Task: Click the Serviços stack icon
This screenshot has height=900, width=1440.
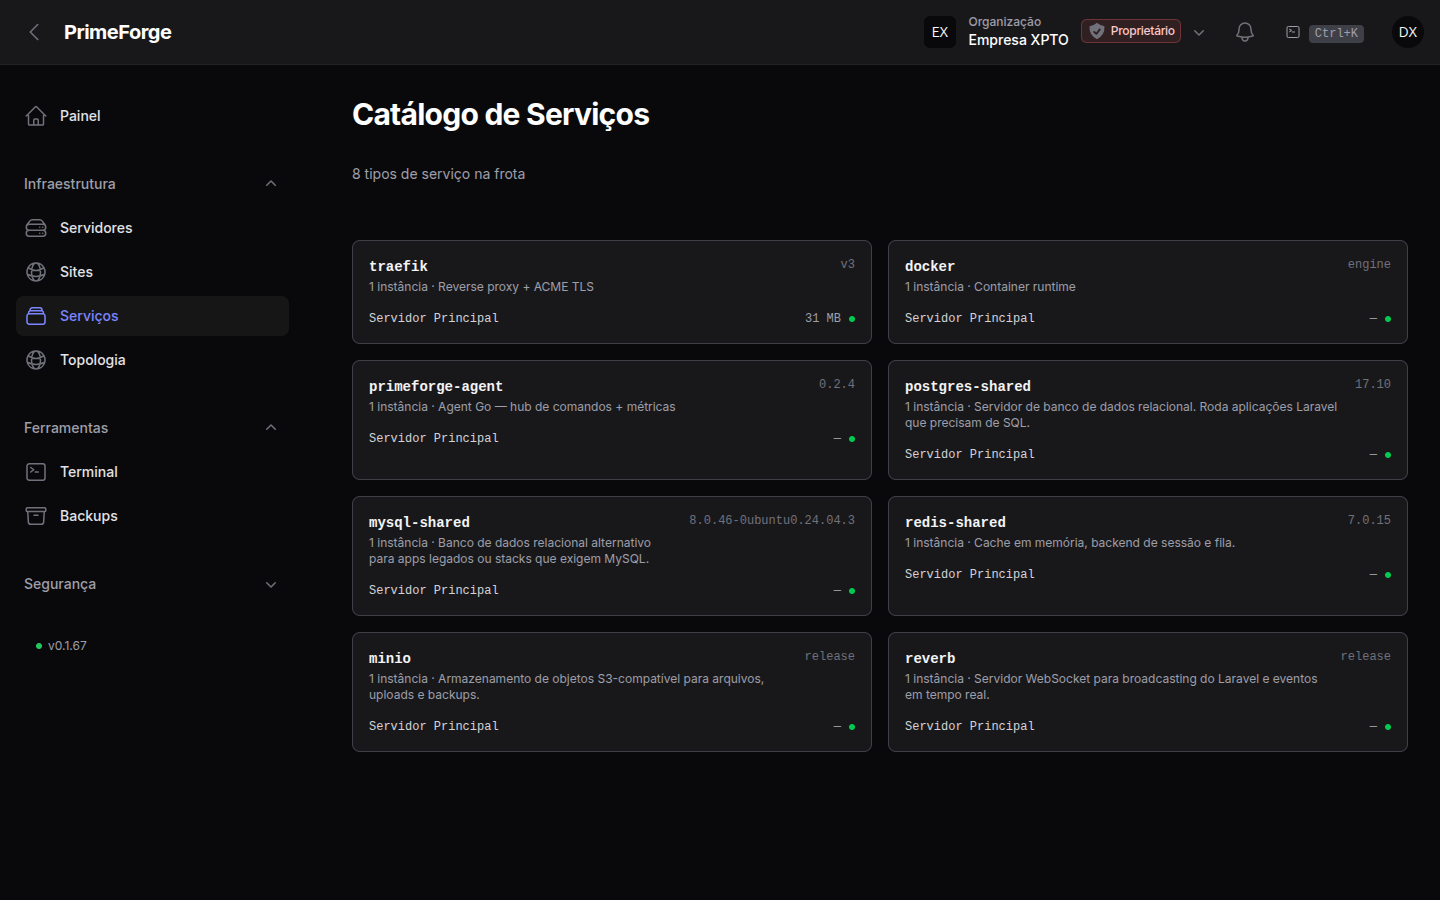Action: tap(36, 316)
